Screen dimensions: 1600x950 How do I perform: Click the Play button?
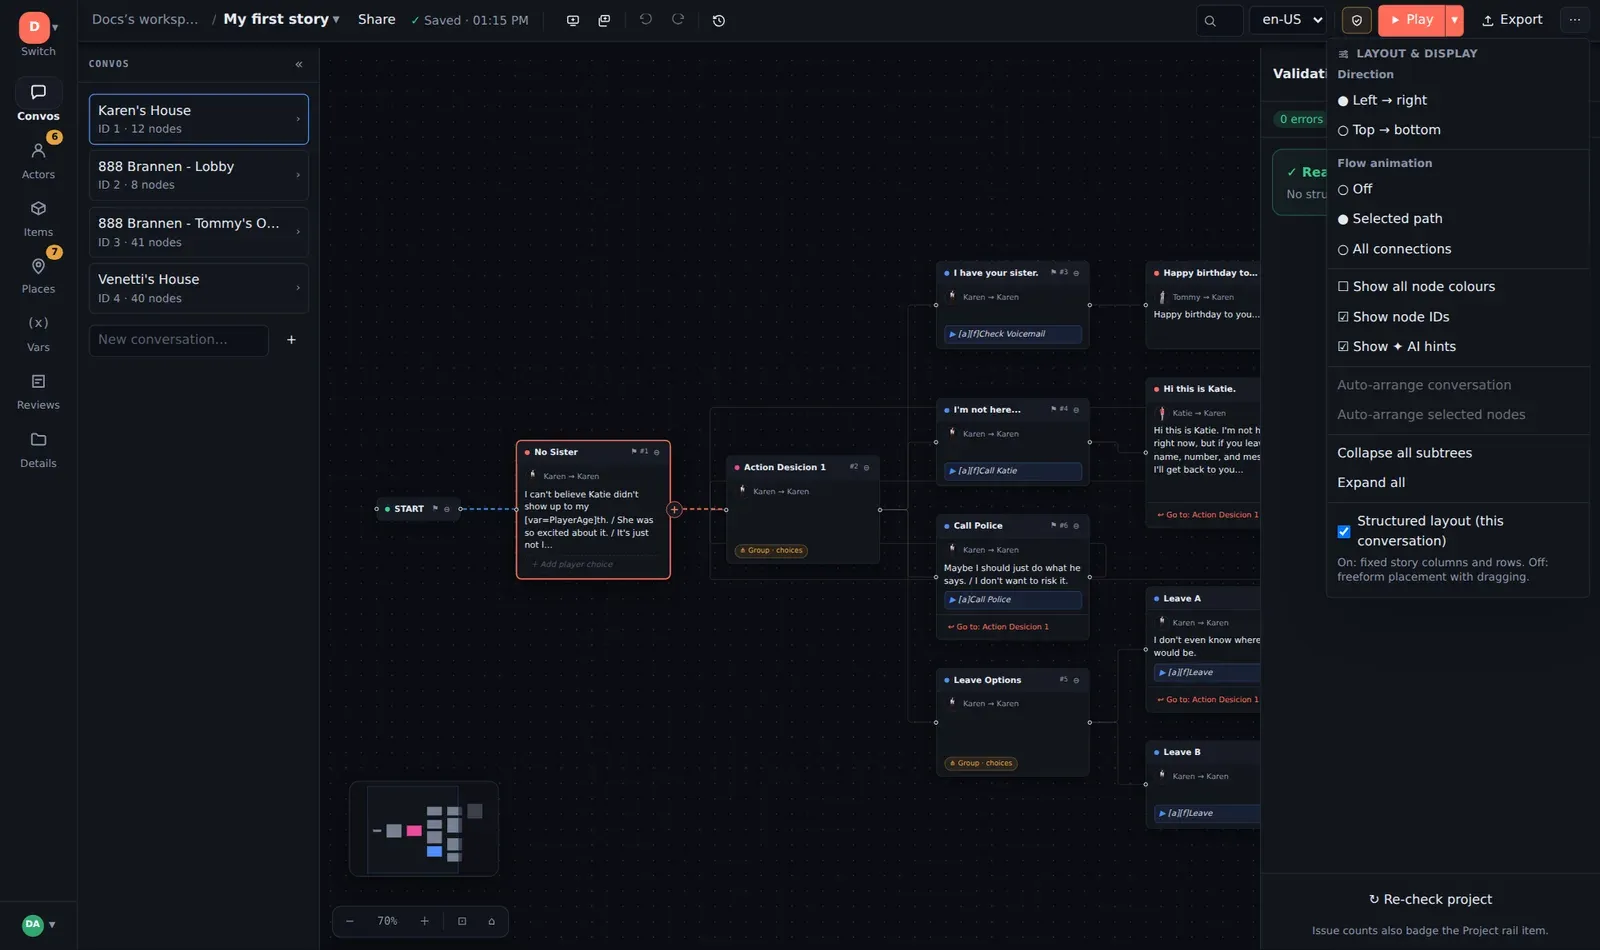click(x=1412, y=20)
